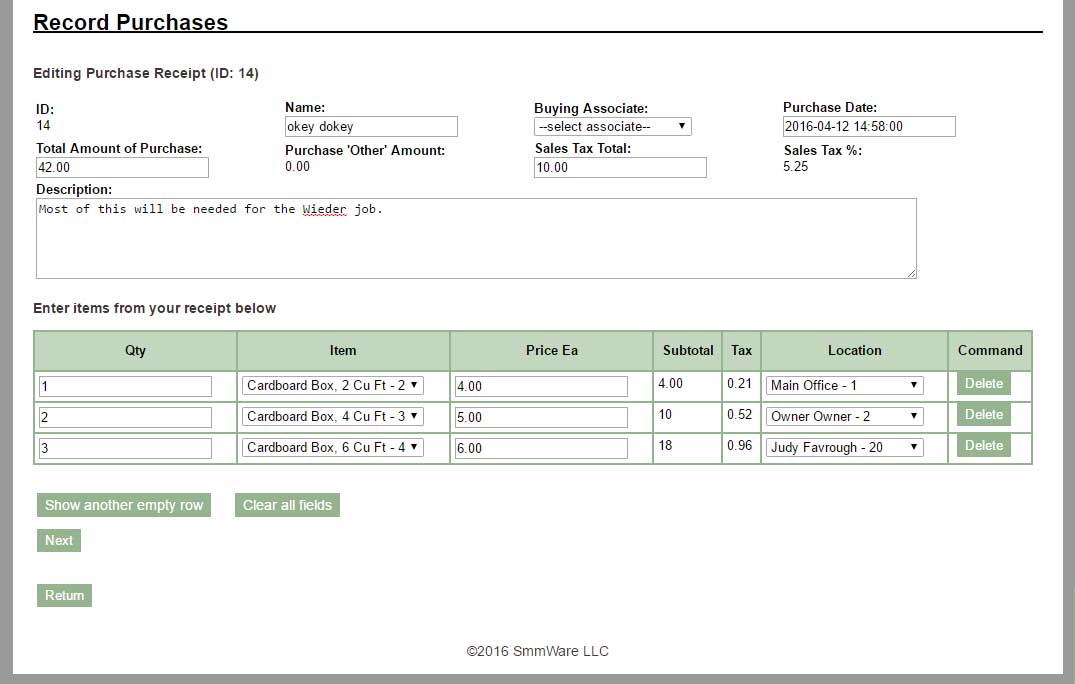Click the Record Purchases page heading

pyautogui.click(x=130, y=22)
